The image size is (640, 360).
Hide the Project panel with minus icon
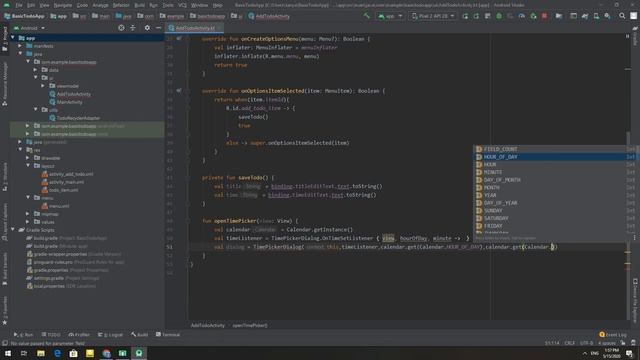[x=158, y=28]
